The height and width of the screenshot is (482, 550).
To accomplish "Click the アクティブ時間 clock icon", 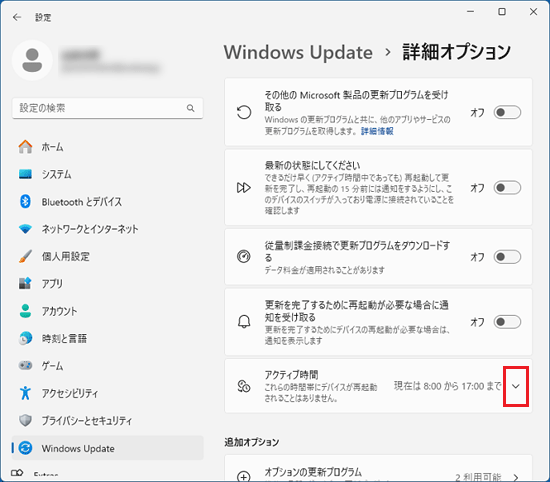I will tap(244, 386).
